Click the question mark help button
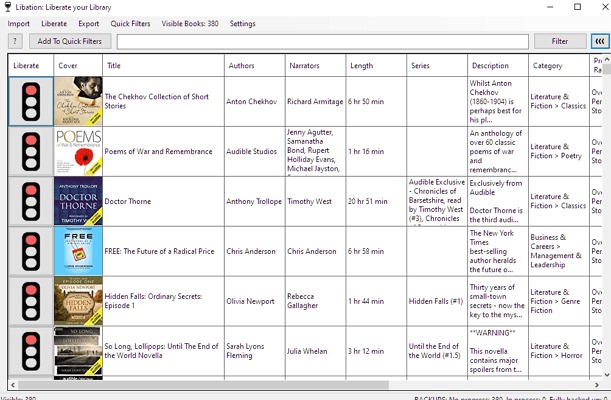The height and width of the screenshot is (400, 611). 15,41
